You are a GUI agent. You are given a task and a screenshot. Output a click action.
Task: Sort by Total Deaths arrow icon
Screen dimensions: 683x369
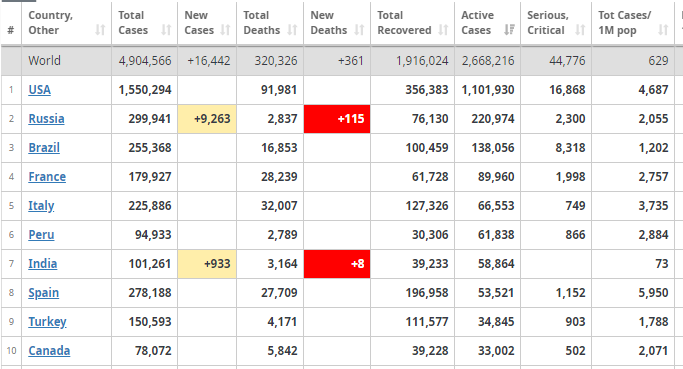[292, 30]
